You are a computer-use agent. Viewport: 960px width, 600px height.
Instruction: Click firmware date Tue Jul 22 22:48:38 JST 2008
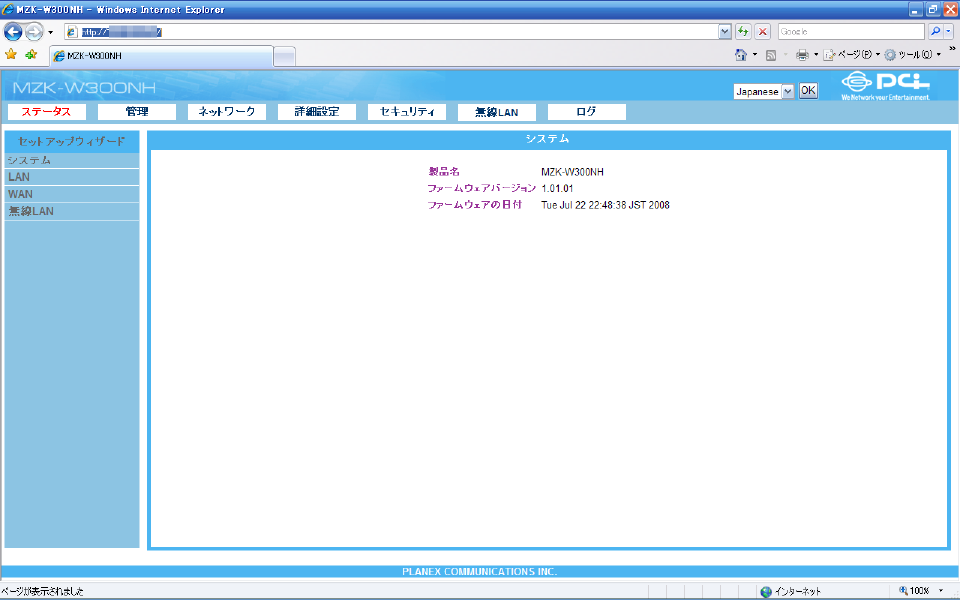click(606, 205)
